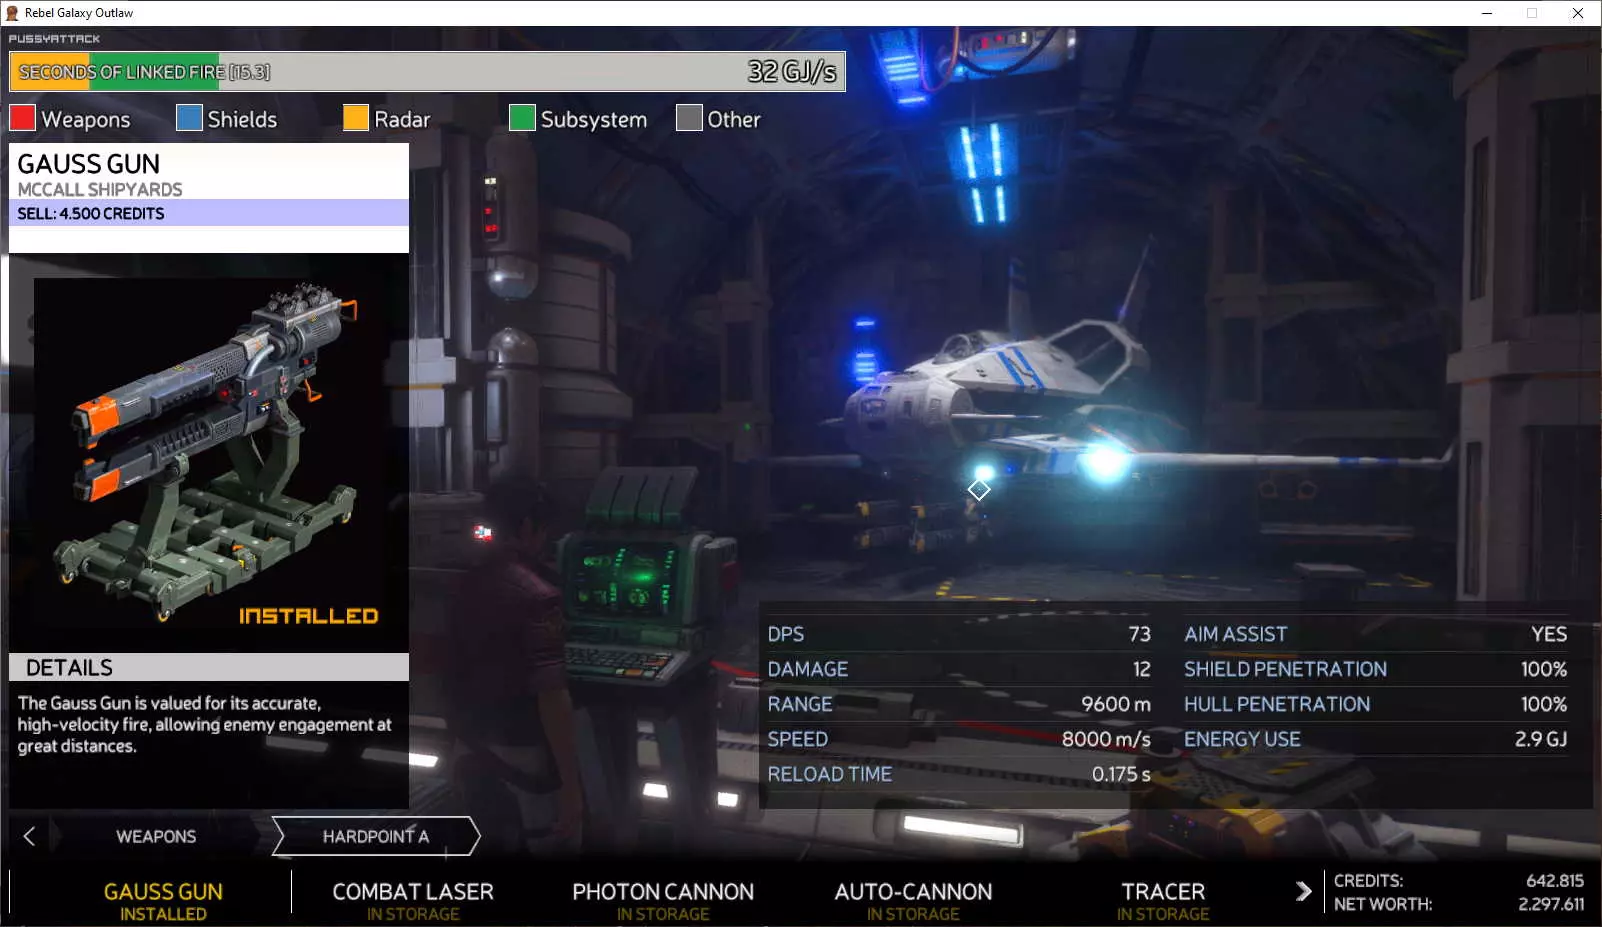Click the Shields legend label
The width and height of the screenshot is (1602, 927).
coord(242,119)
